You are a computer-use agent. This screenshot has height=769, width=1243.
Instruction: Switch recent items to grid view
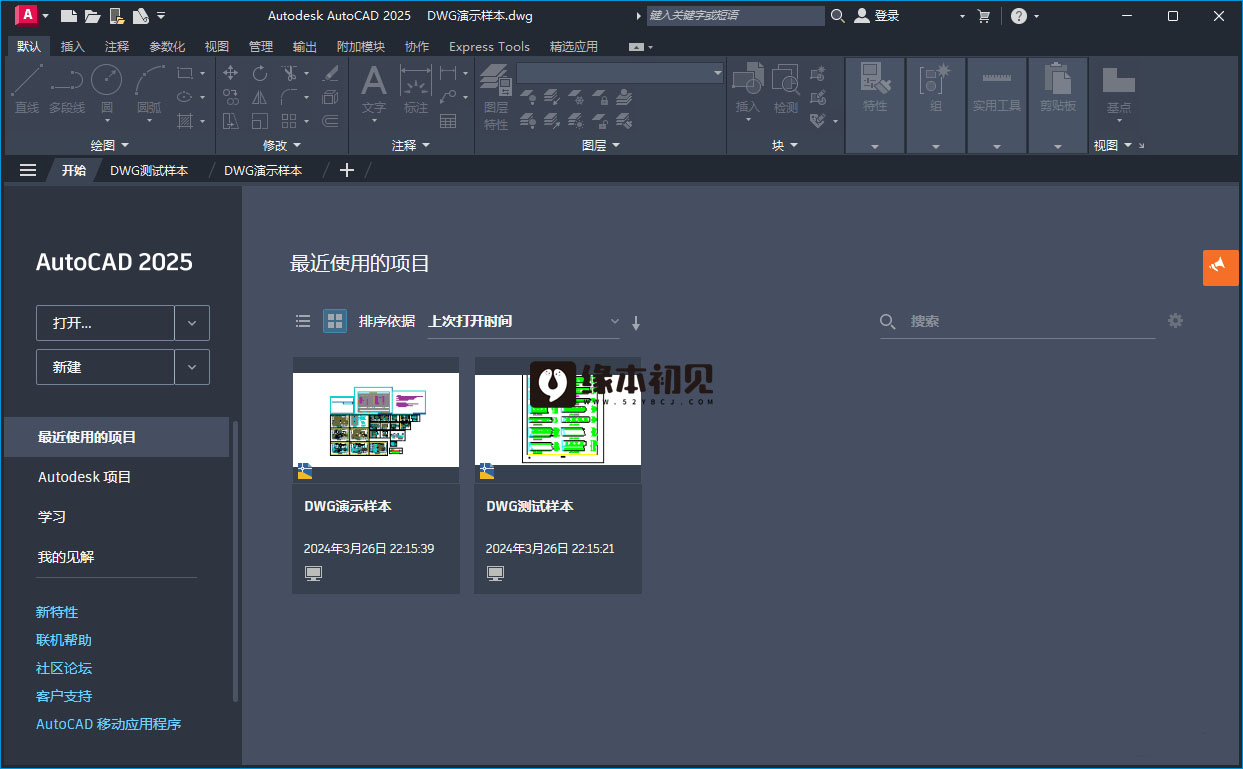tap(335, 321)
